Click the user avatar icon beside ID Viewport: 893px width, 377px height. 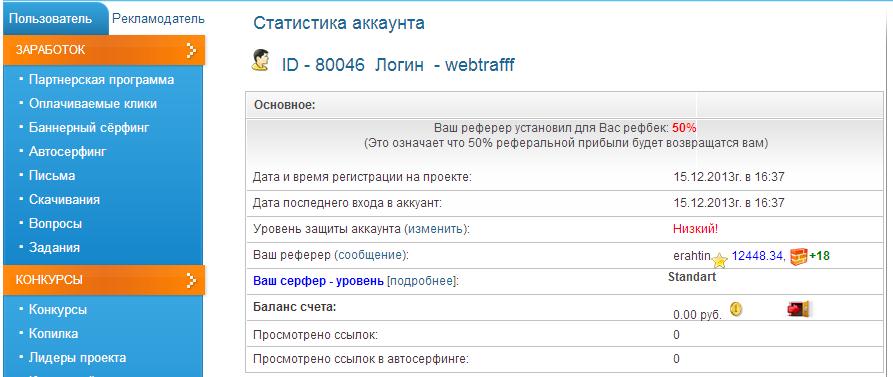(260, 60)
